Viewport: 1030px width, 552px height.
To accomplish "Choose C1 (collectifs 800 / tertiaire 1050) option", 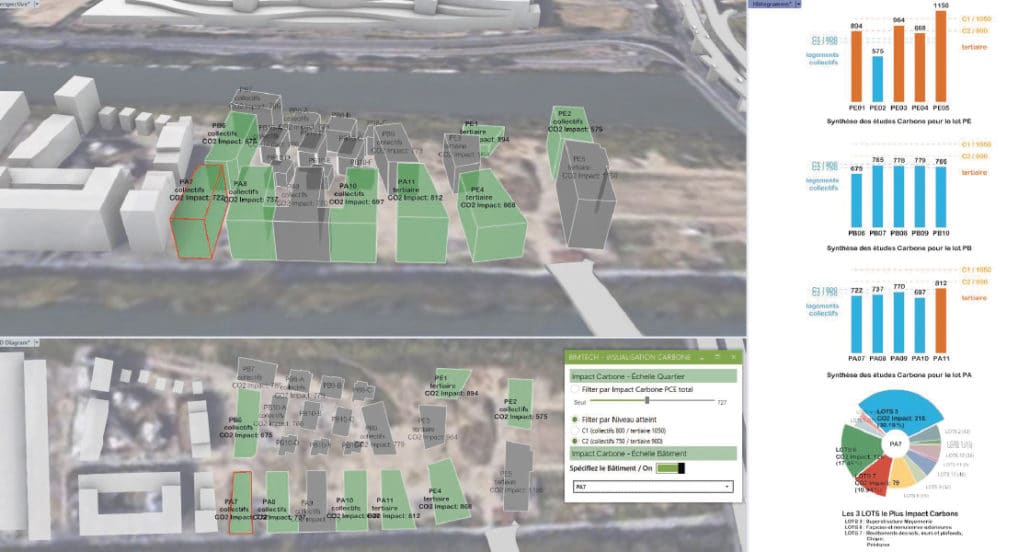I will pos(576,430).
